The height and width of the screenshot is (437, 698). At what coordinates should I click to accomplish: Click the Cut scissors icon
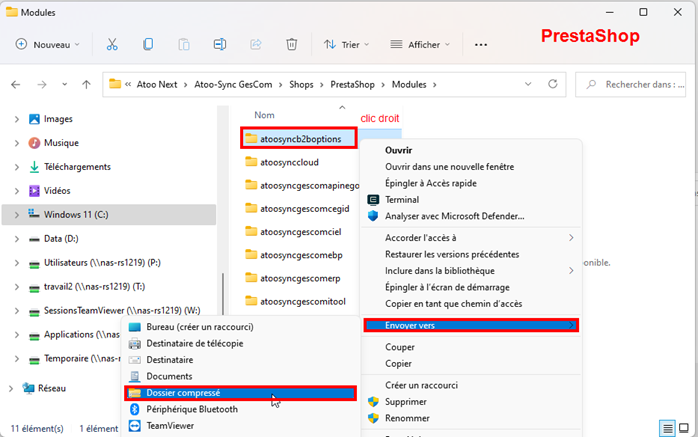pos(112,45)
